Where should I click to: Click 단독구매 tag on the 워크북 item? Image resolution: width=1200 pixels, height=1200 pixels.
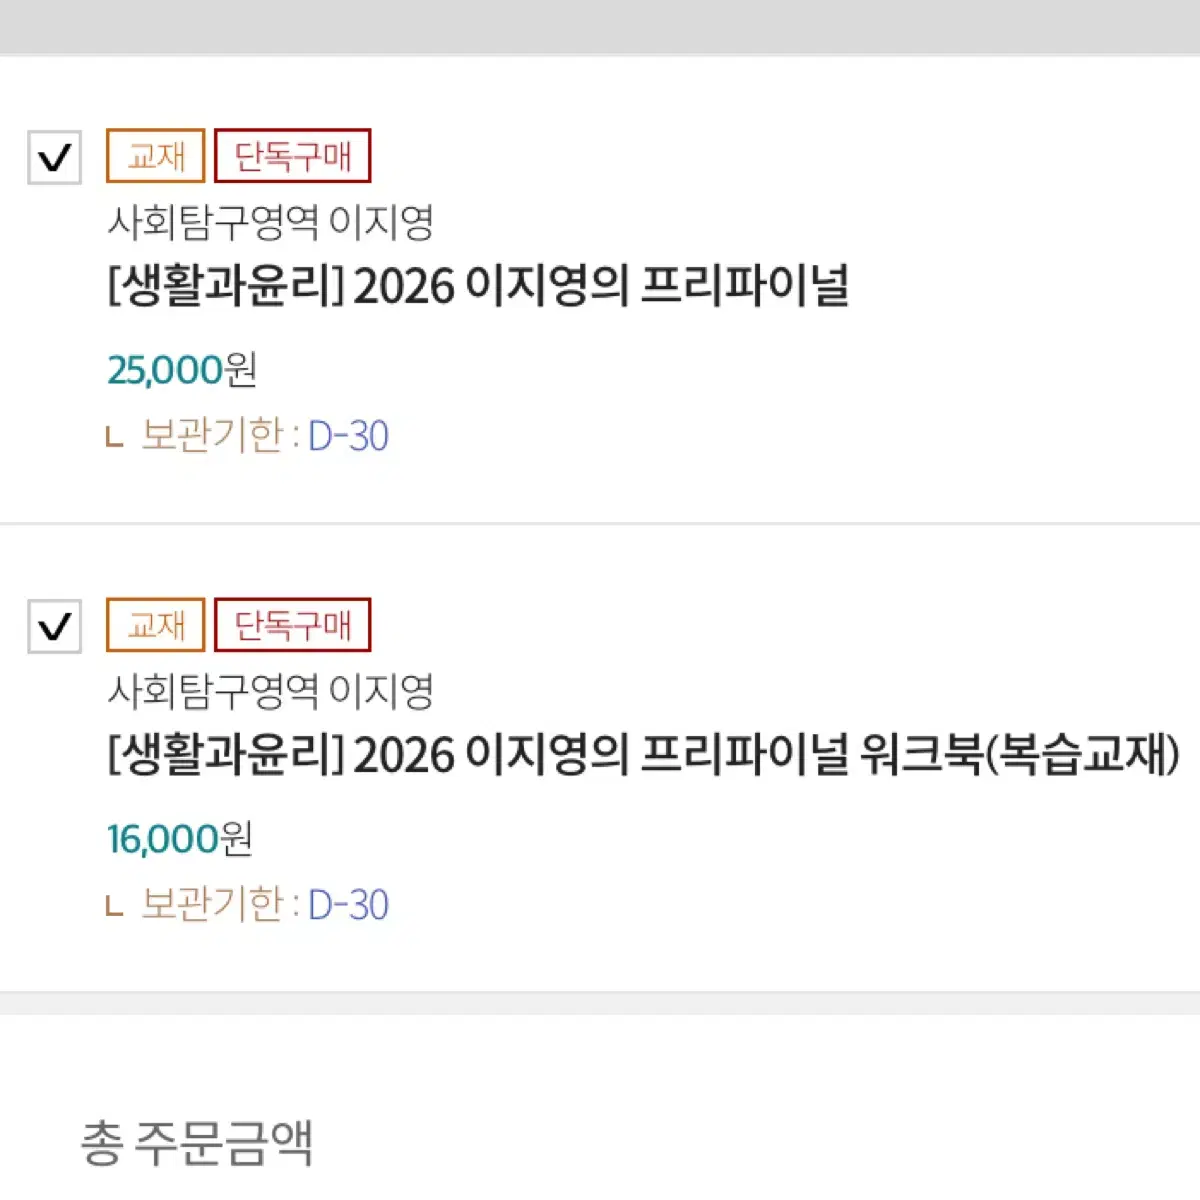[x=292, y=625]
